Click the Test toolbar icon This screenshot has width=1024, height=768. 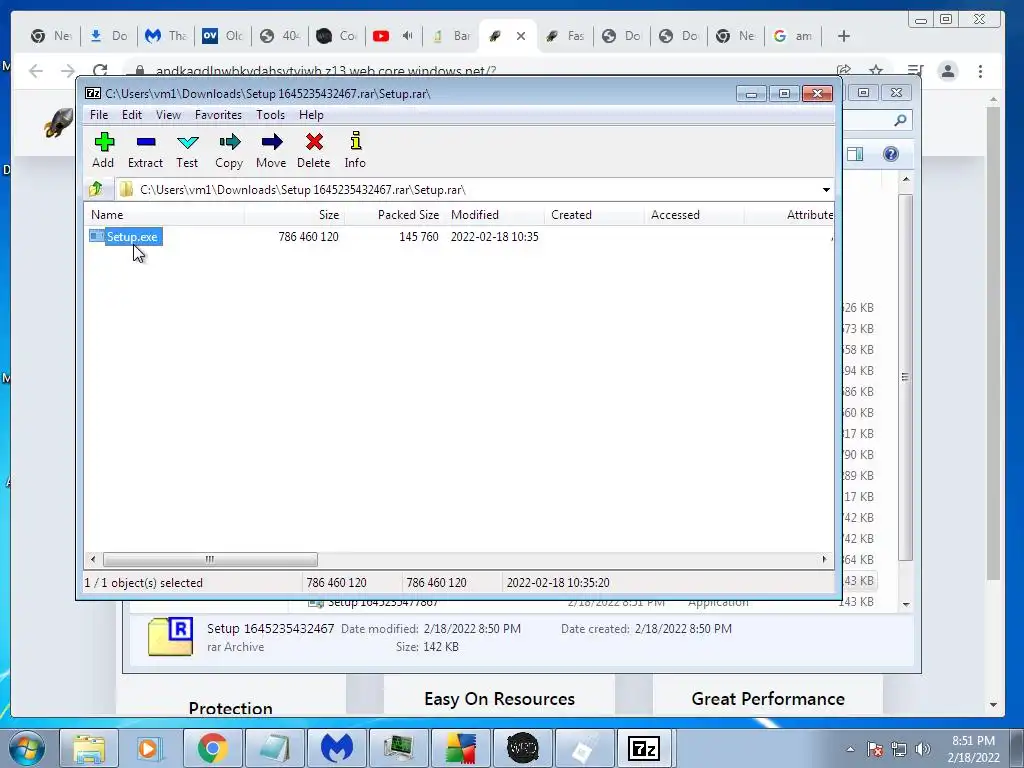[x=187, y=150]
